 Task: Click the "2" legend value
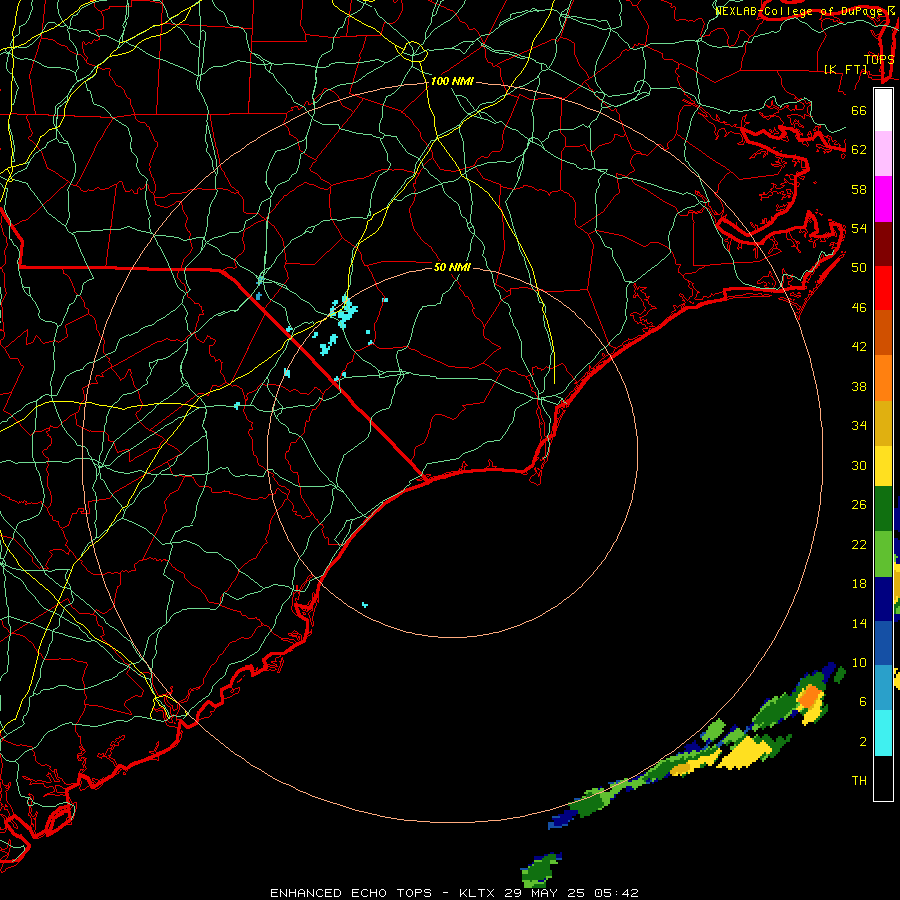863,742
